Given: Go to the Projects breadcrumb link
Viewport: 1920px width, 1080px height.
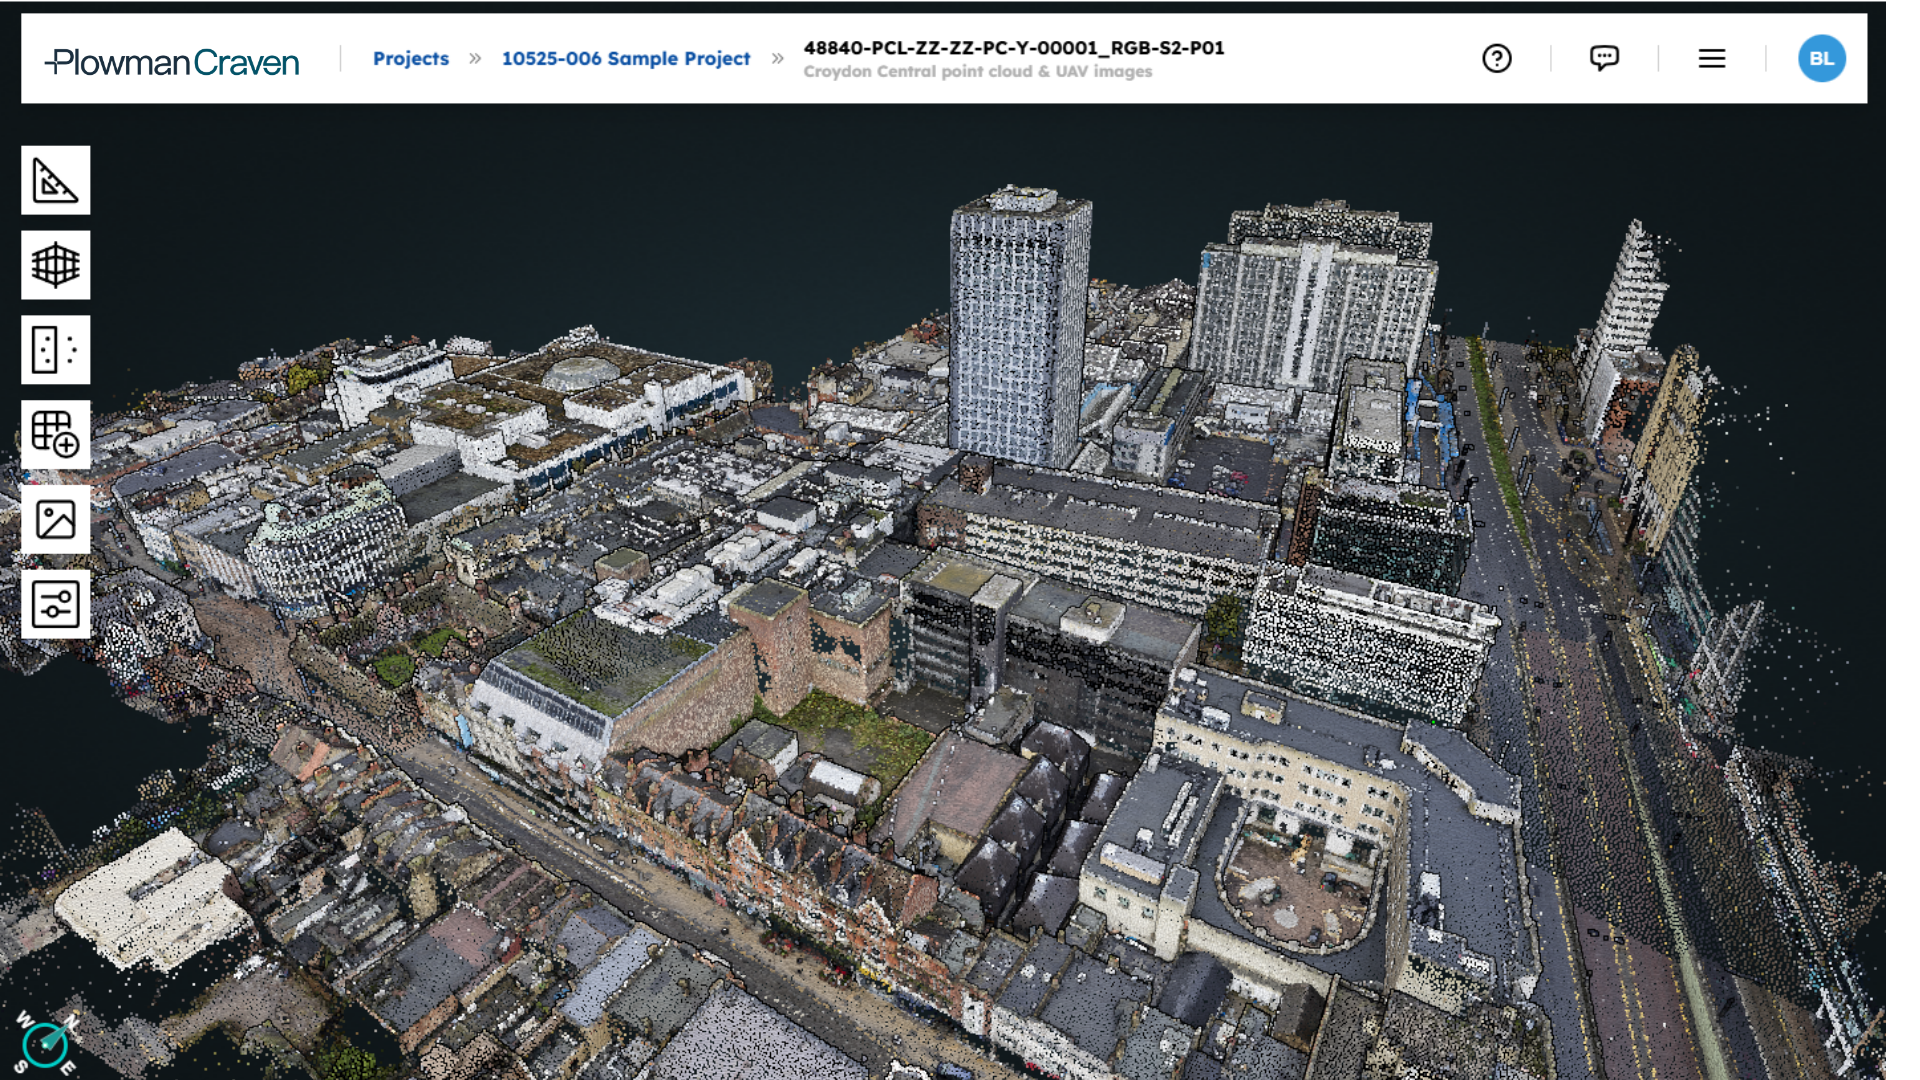Looking at the screenshot, I should 411,58.
